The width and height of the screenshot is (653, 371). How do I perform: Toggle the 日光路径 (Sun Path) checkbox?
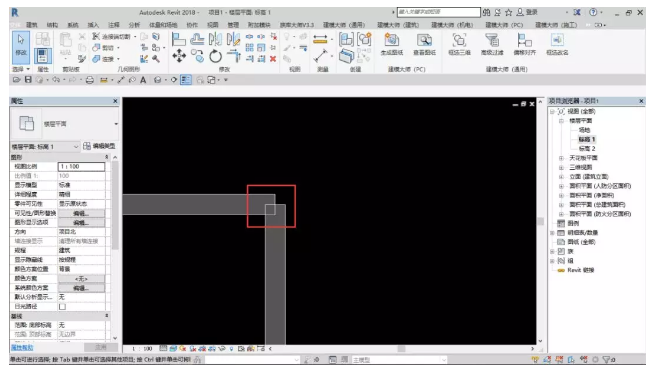pyautogui.click(x=62, y=306)
